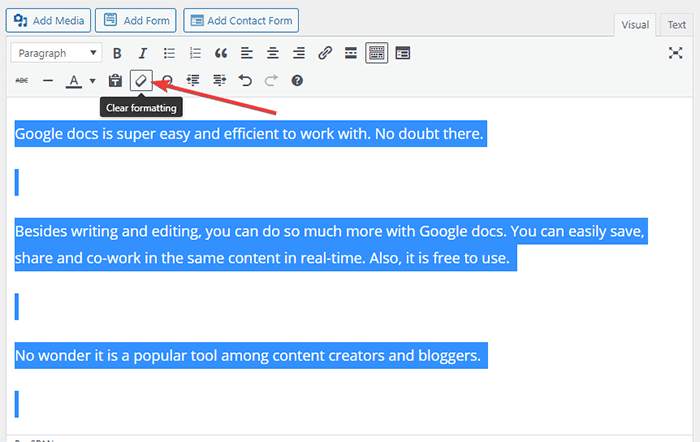Click the Add Form button

click(x=138, y=20)
